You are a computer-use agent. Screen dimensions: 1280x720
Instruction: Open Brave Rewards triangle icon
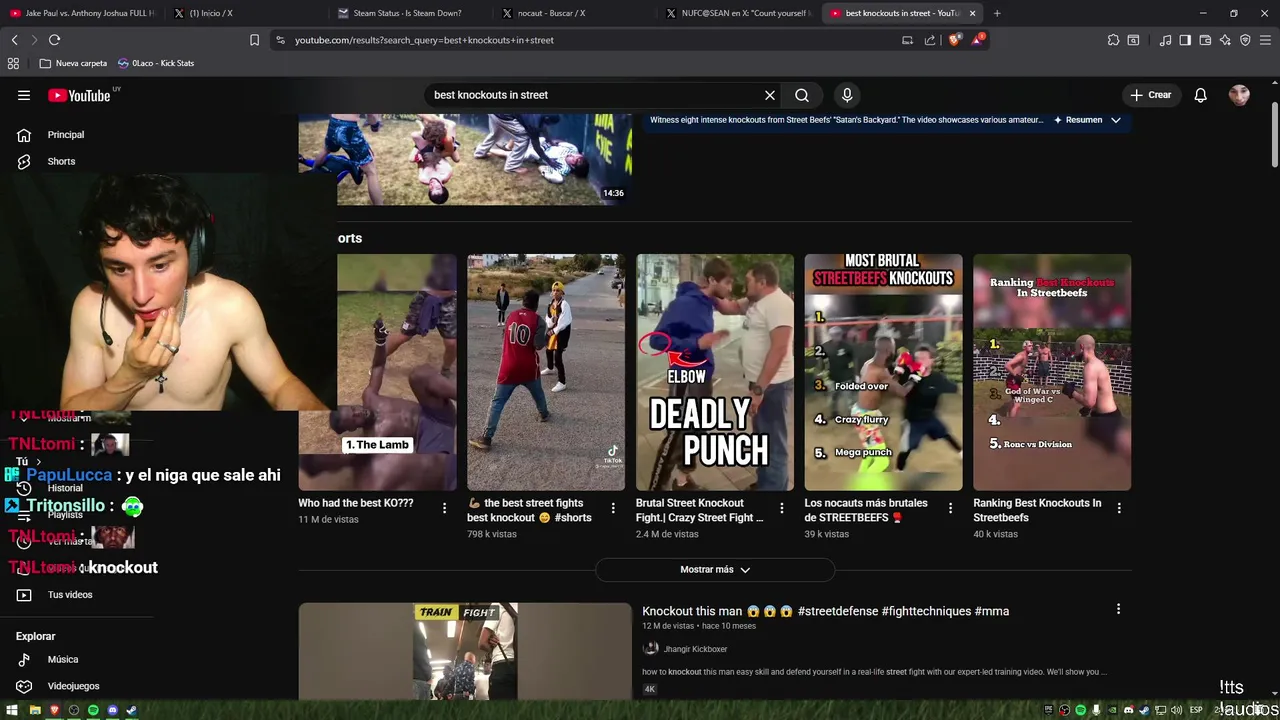click(x=979, y=40)
